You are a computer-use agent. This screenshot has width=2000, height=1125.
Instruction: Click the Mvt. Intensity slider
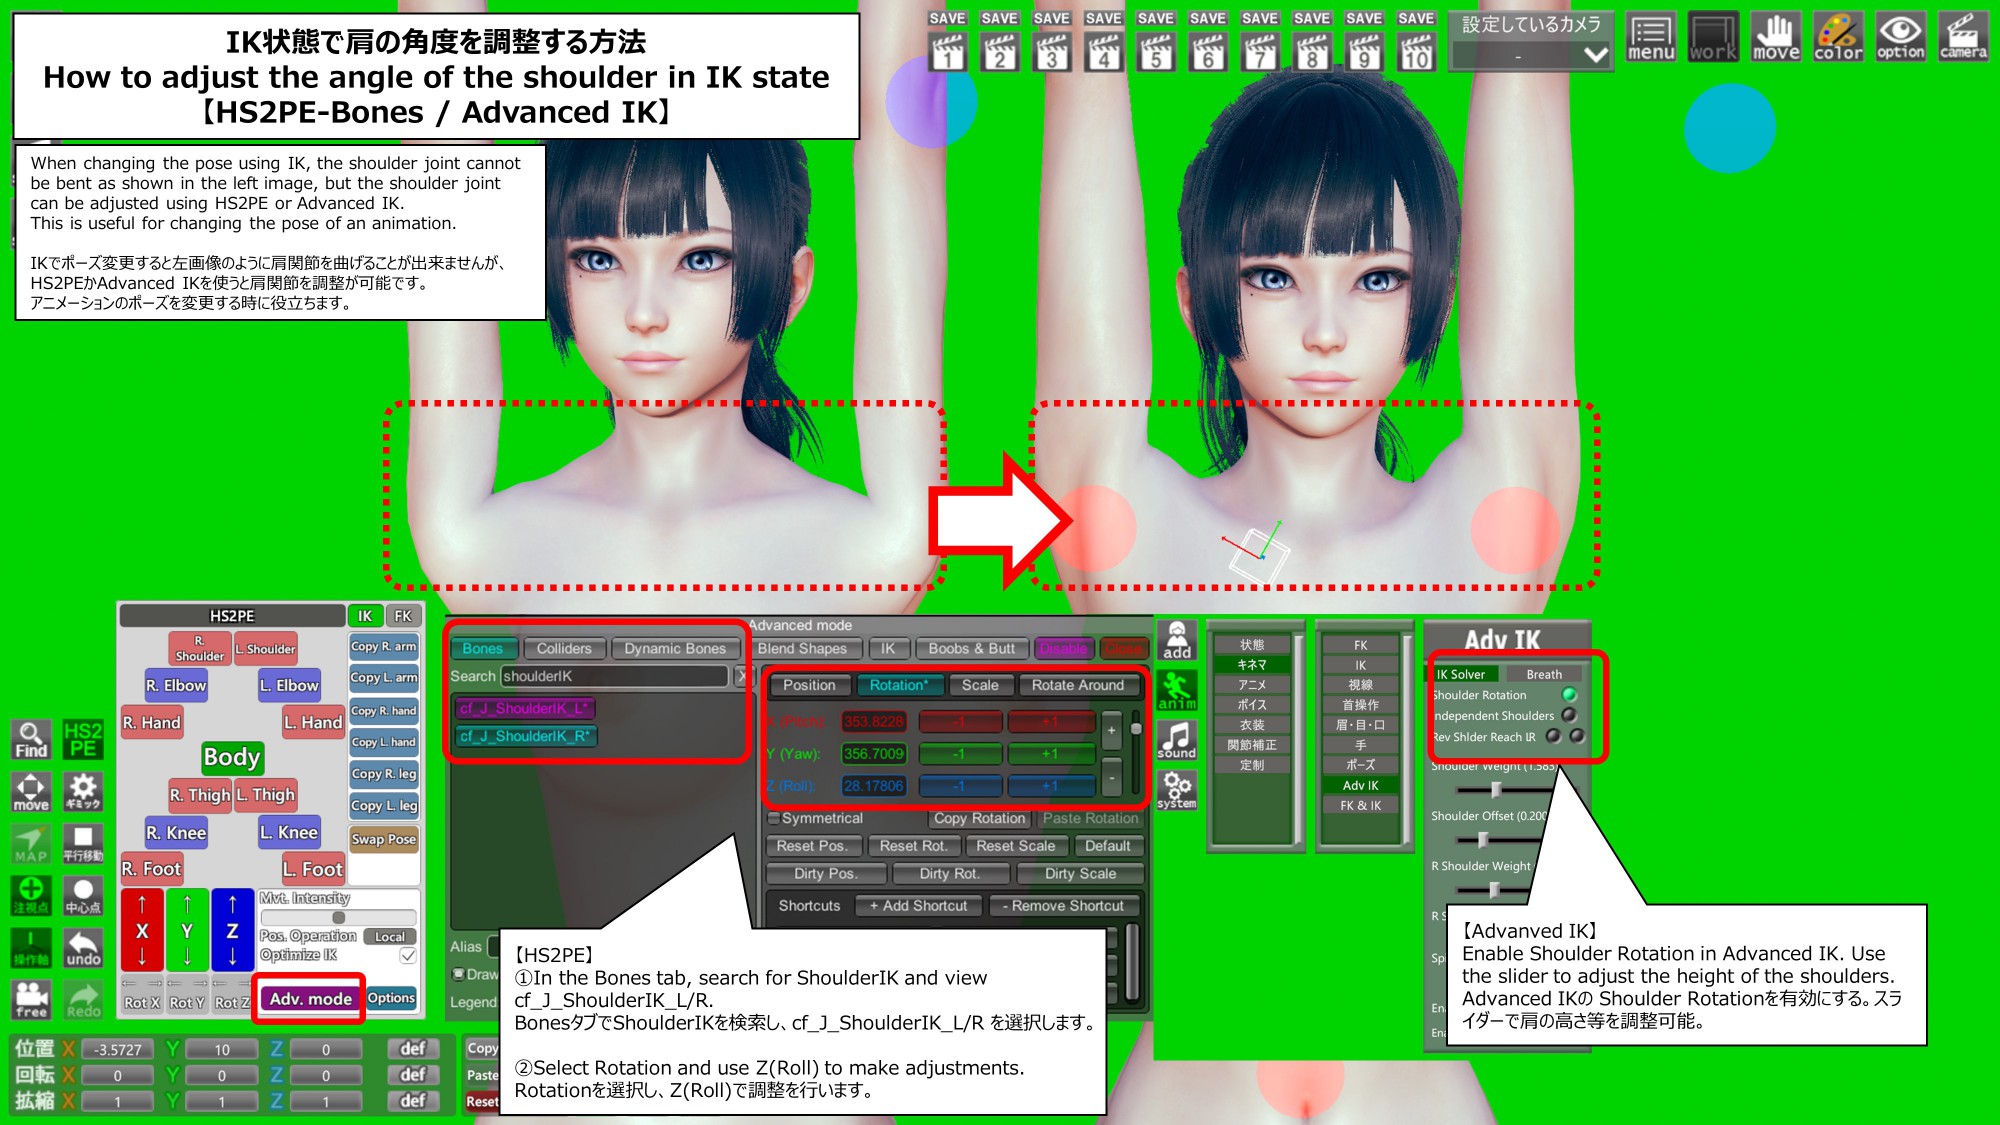point(339,917)
